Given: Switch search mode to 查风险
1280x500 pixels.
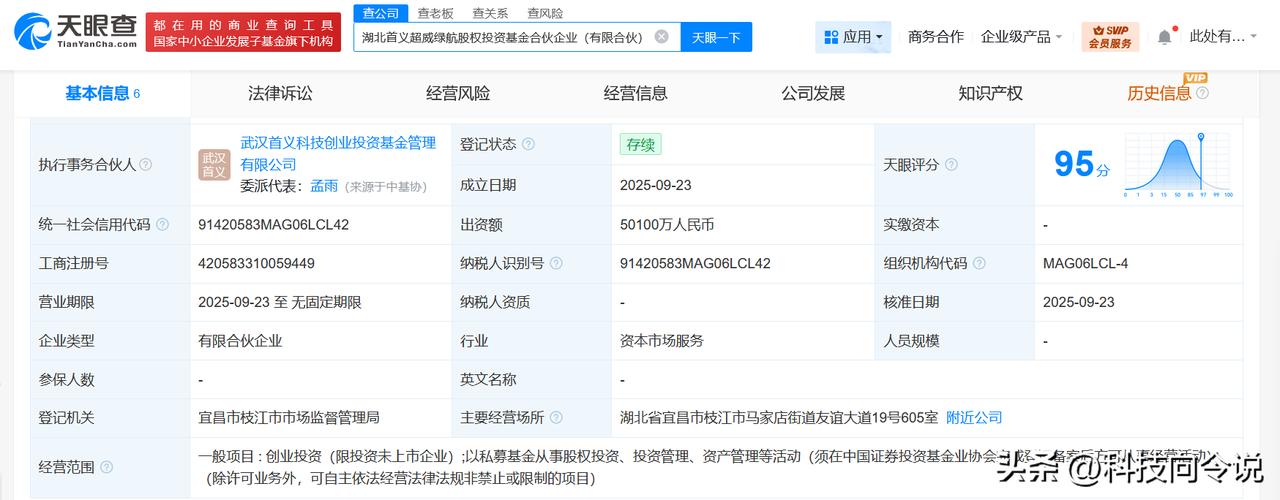Looking at the screenshot, I should (545, 13).
